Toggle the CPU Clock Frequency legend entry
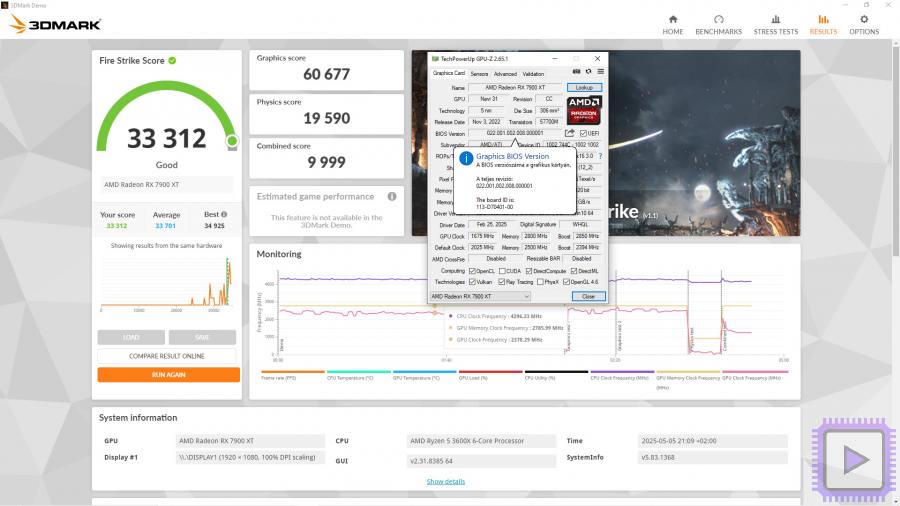Screen dimensions: 900x506 [x=622, y=375]
